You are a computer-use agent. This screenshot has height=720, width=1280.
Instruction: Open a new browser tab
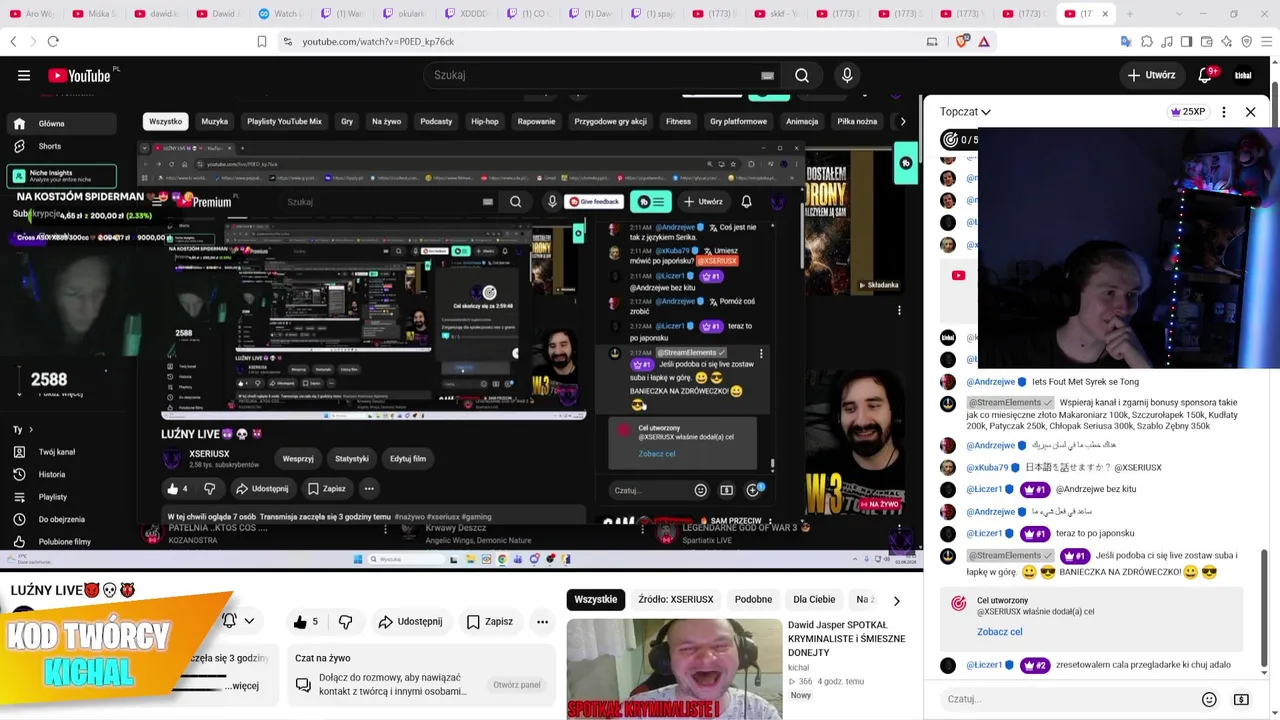click(x=1130, y=14)
